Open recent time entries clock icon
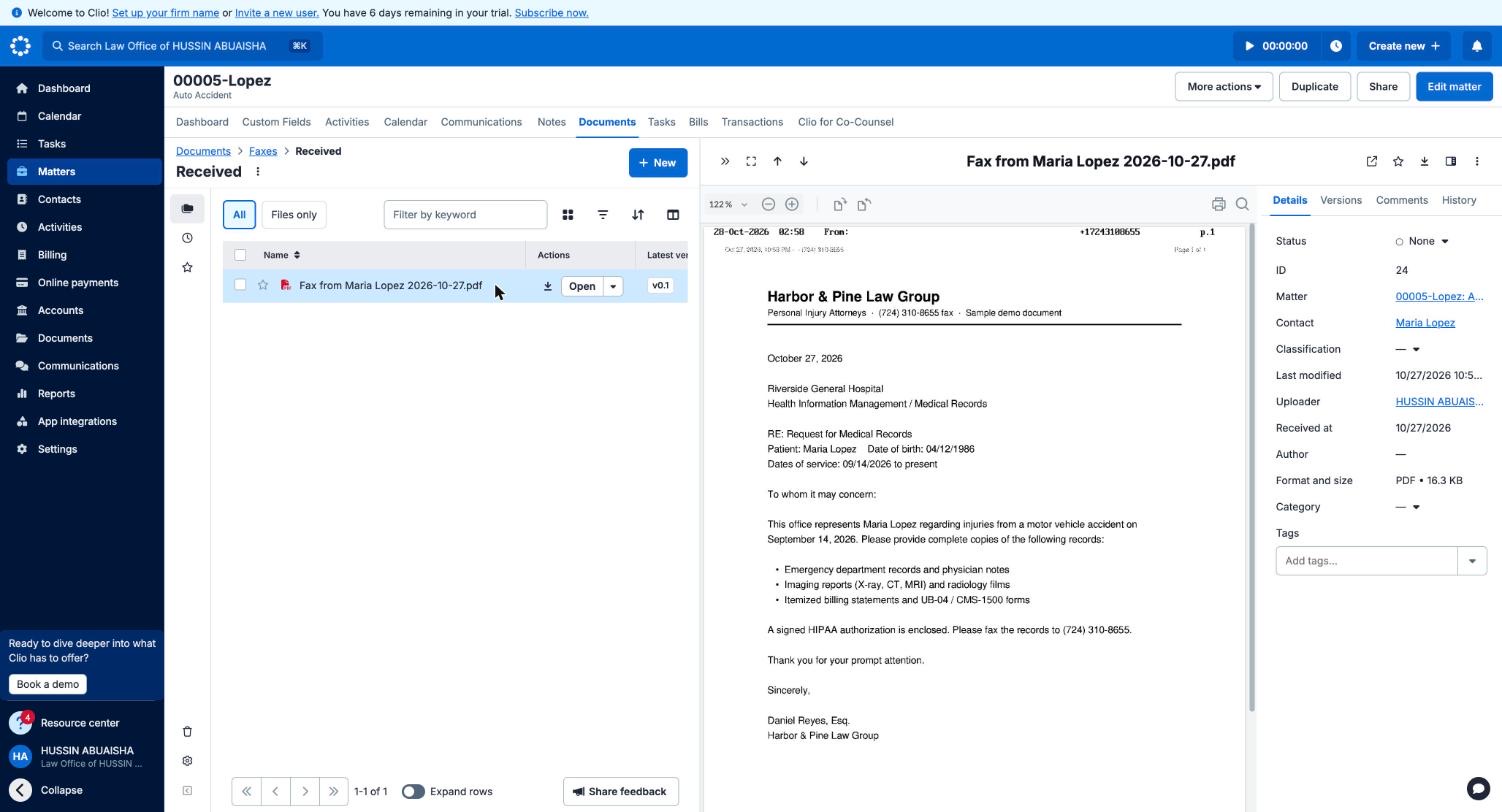The height and width of the screenshot is (812, 1502). [1336, 46]
